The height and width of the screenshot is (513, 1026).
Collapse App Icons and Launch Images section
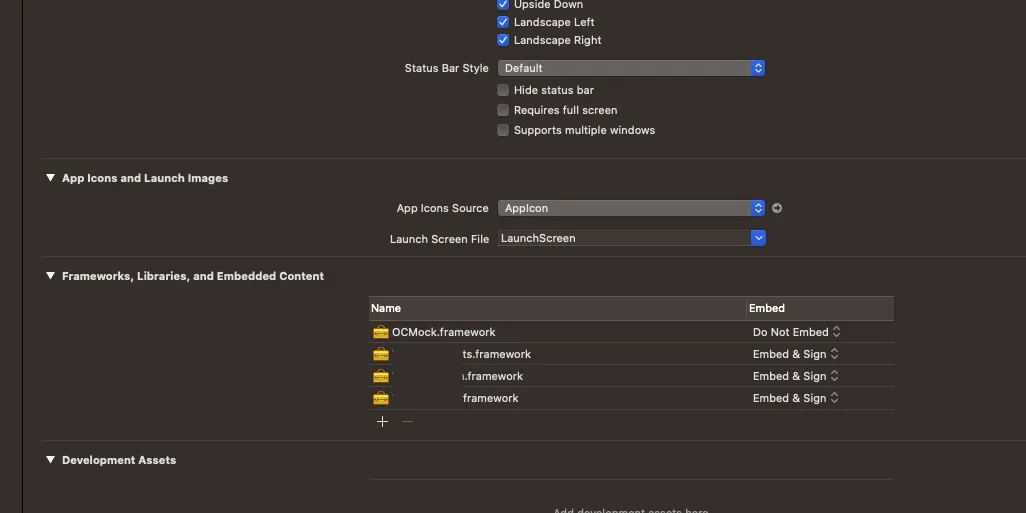50,178
